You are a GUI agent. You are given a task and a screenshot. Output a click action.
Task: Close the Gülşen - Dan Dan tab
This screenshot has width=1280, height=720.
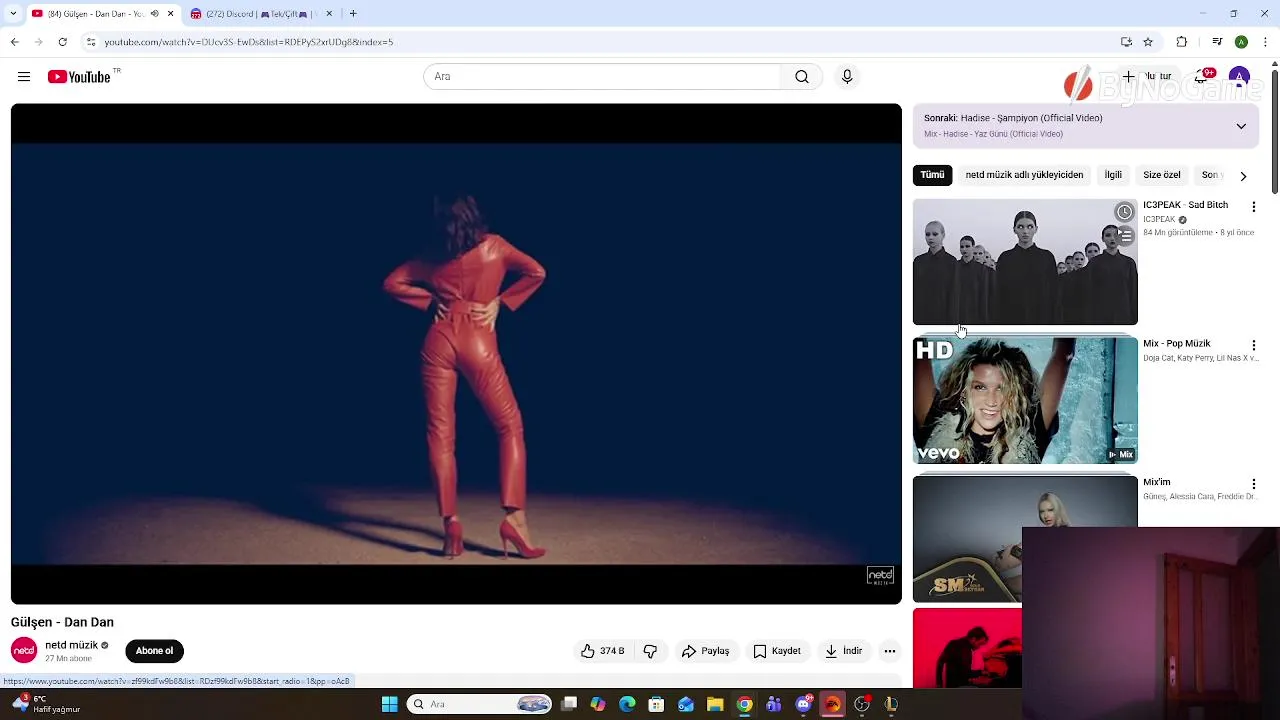(170, 14)
